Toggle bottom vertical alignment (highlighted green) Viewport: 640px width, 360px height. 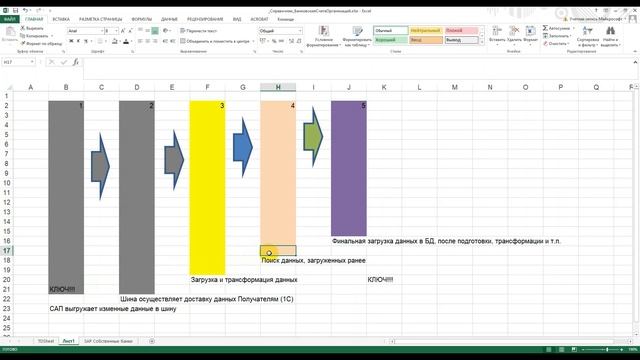tap(155, 31)
